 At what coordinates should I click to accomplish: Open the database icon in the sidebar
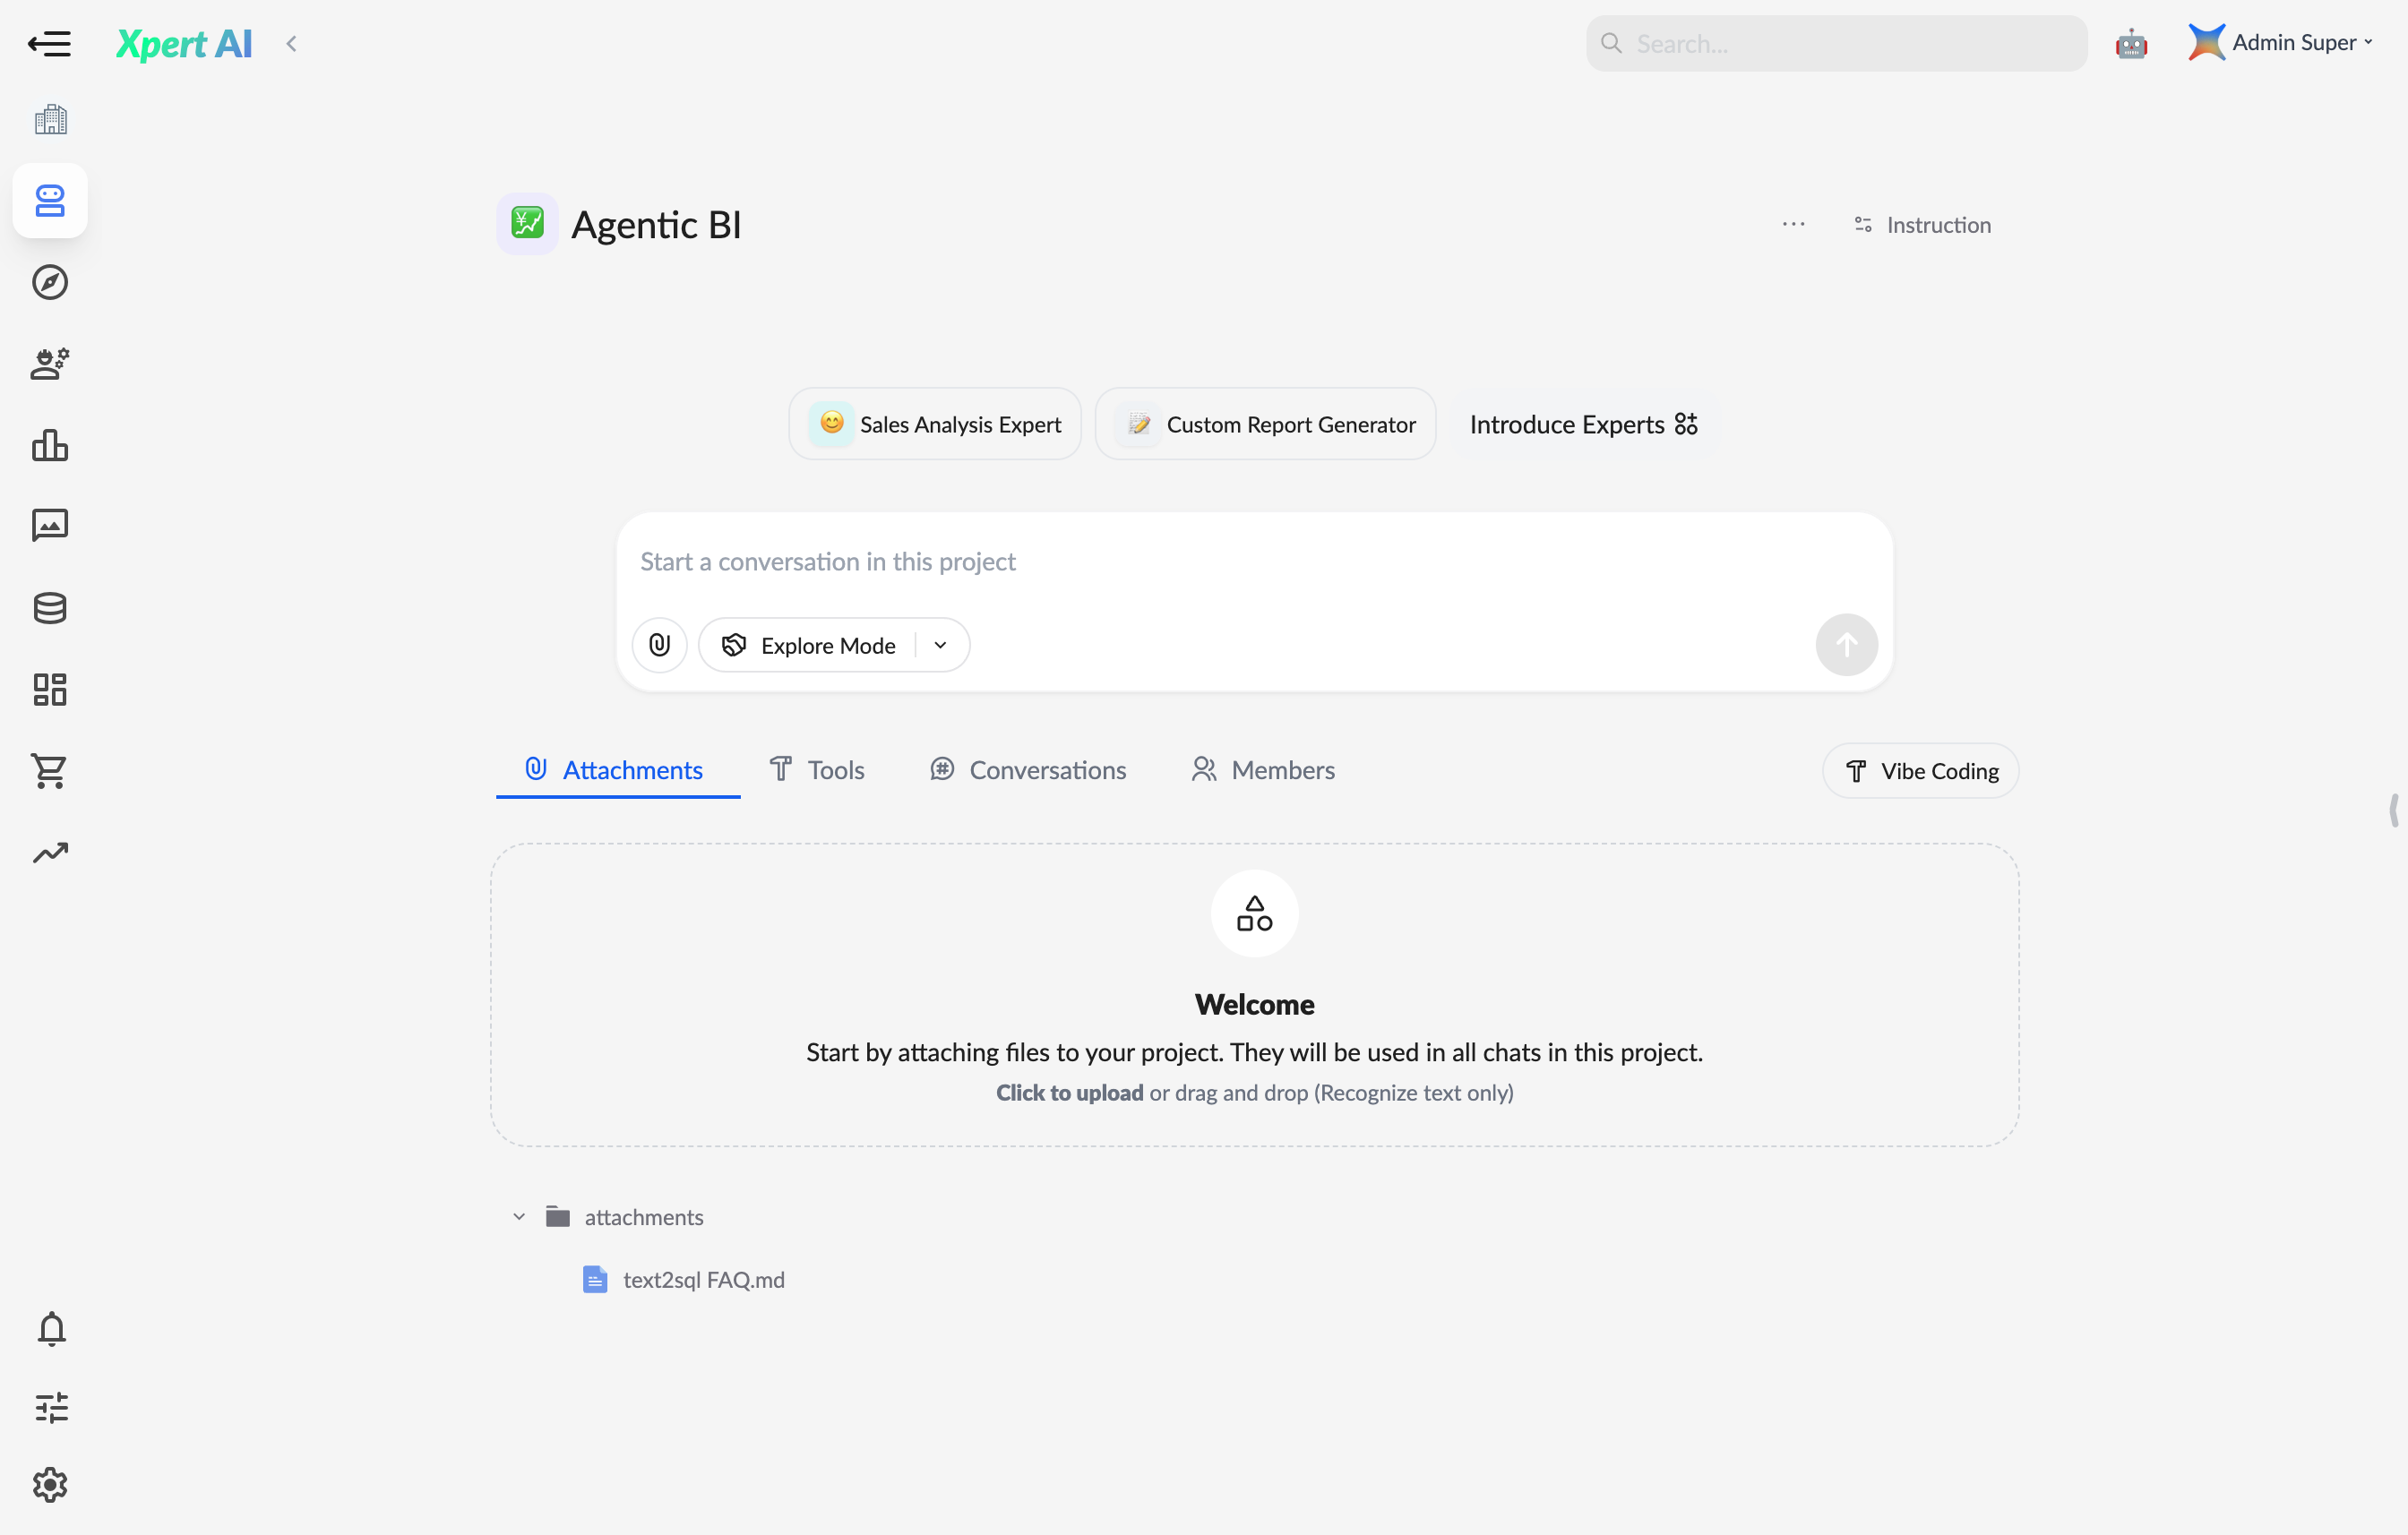[50, 608]
